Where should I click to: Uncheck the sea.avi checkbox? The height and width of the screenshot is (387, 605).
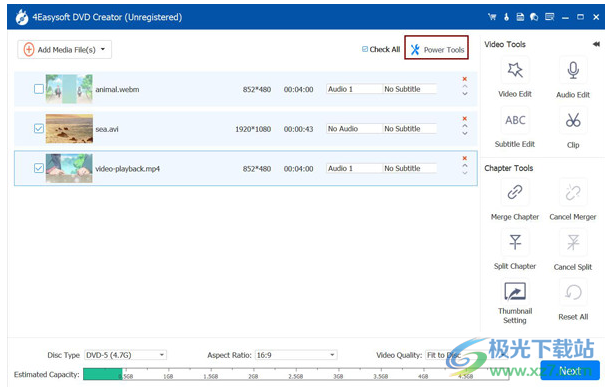coord(39,128)
